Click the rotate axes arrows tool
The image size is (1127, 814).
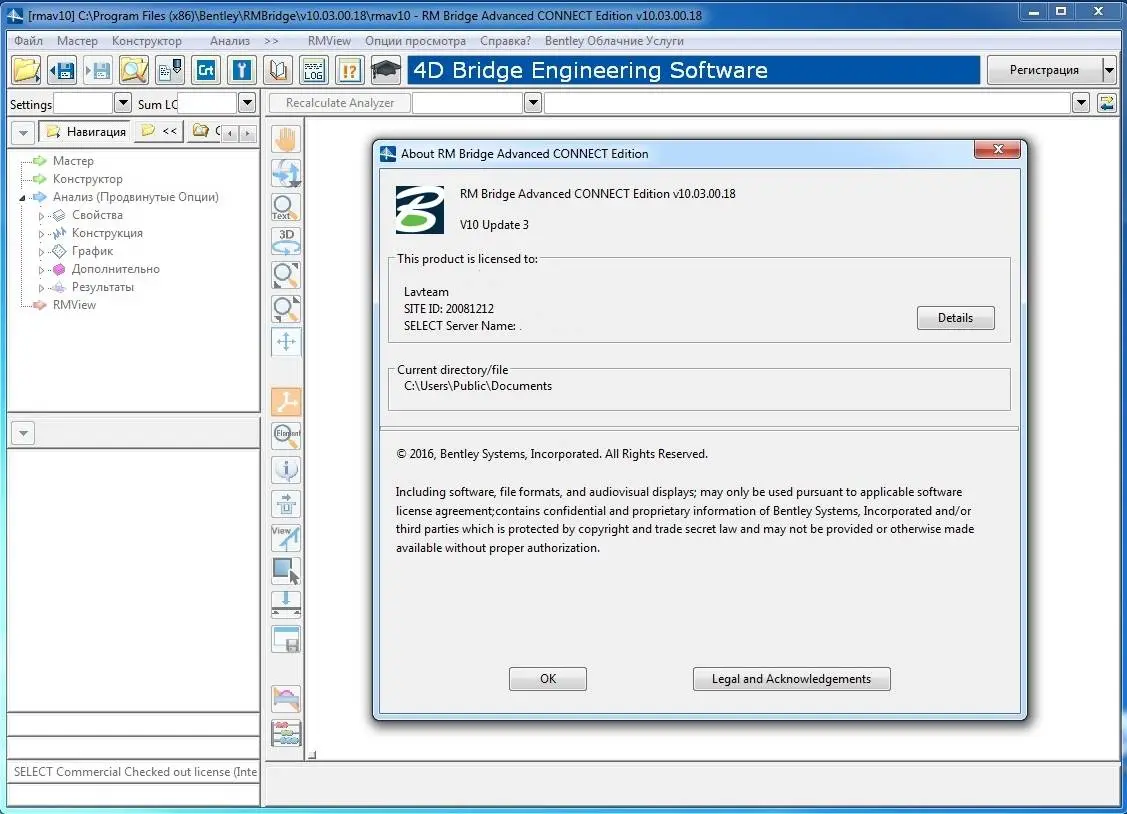286,173
